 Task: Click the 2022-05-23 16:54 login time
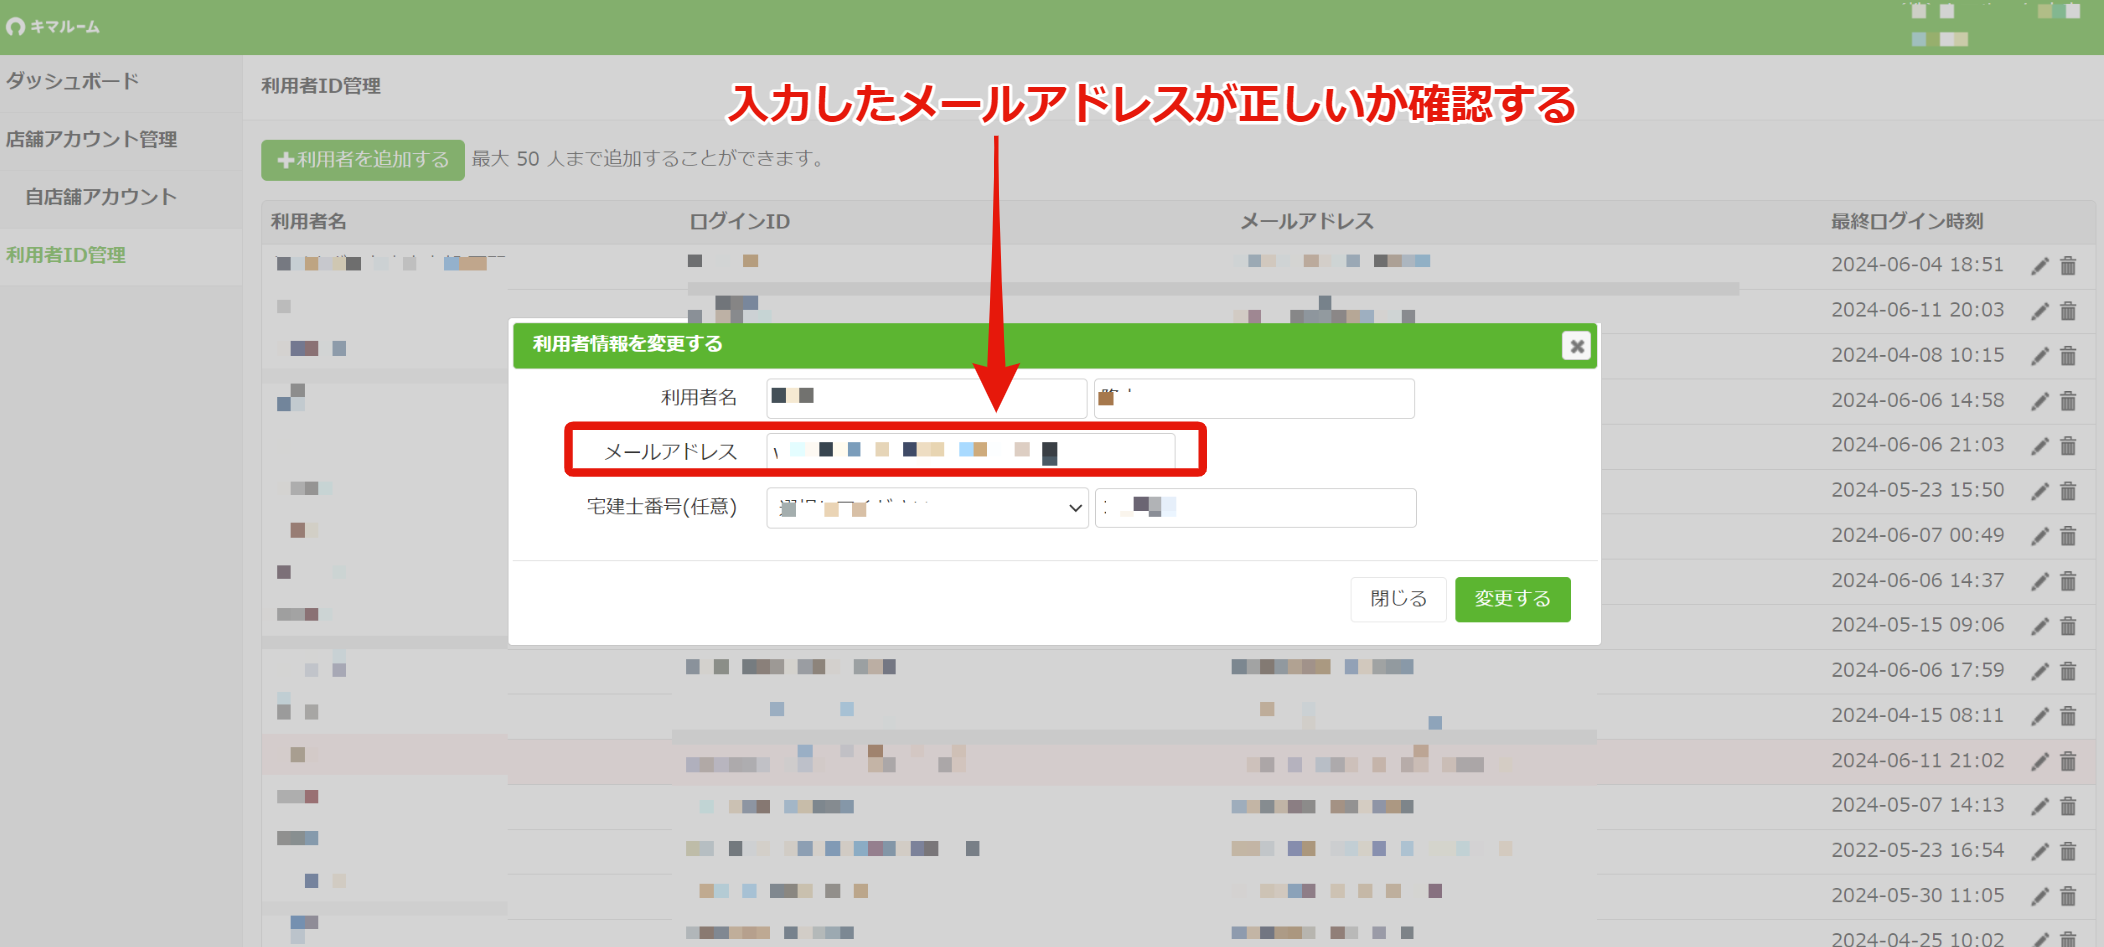pos(1917,850)
